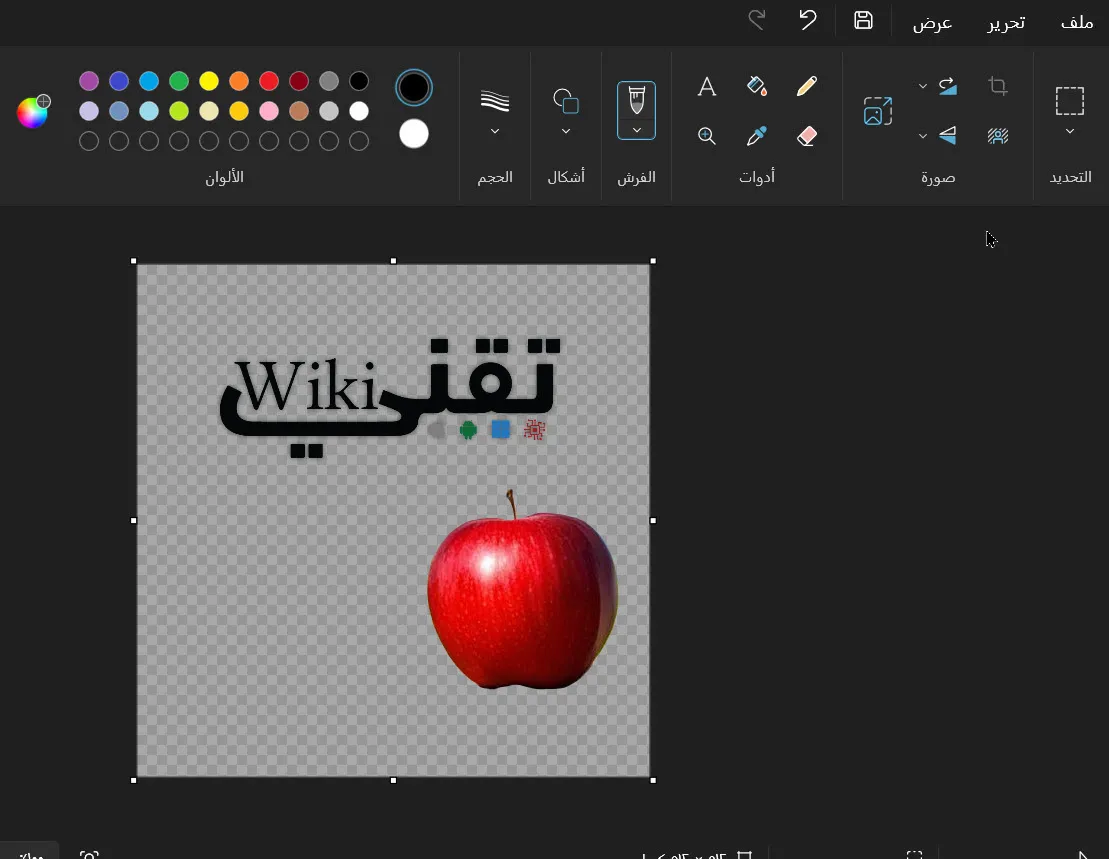Expand the Brushes dropdown chevron
1109x859 pixels.
coord(637,130)
